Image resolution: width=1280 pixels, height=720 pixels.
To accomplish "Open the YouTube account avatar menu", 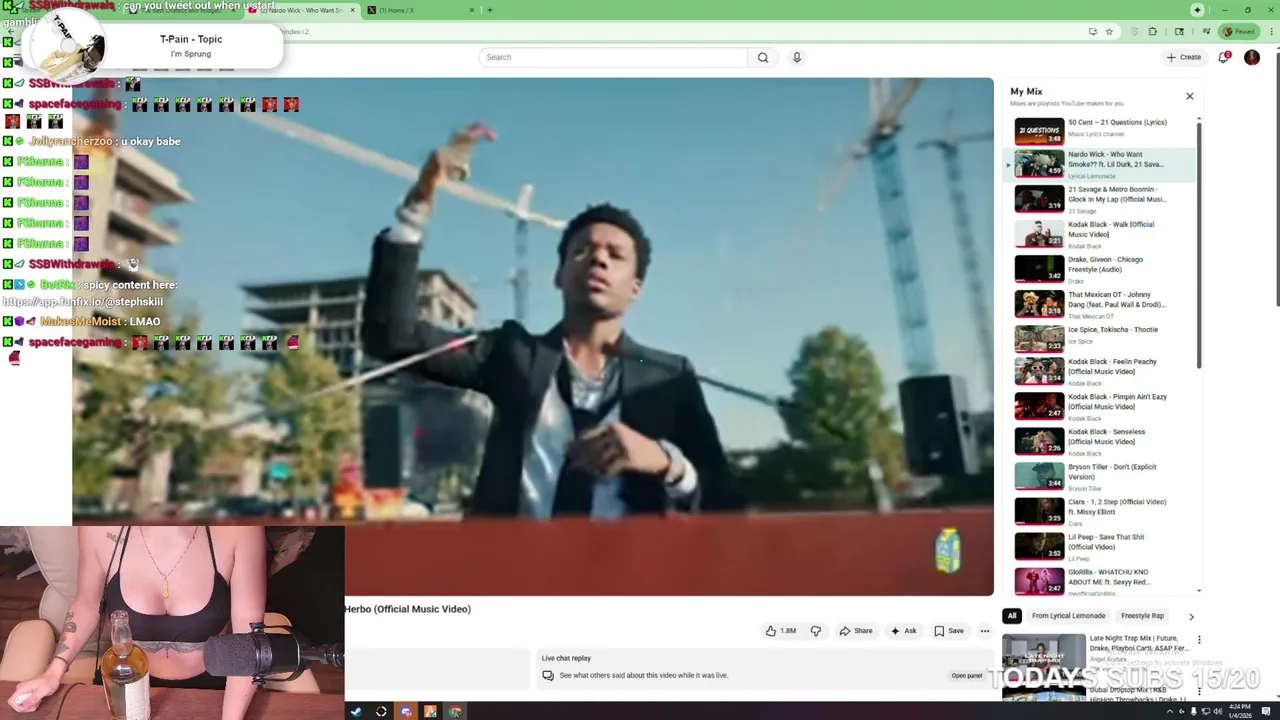I will point(1252,57).
